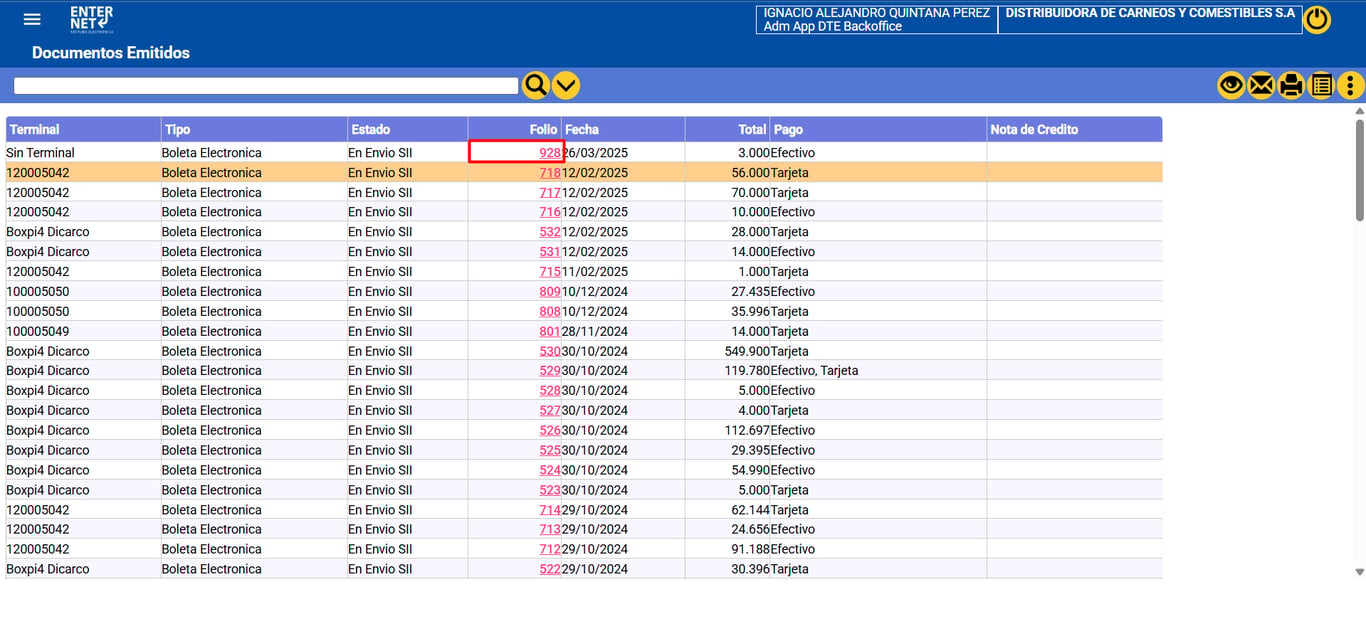Sort by Tipo column header
Viewport: 1366px width, 619px height.
(x=254, y=129)
